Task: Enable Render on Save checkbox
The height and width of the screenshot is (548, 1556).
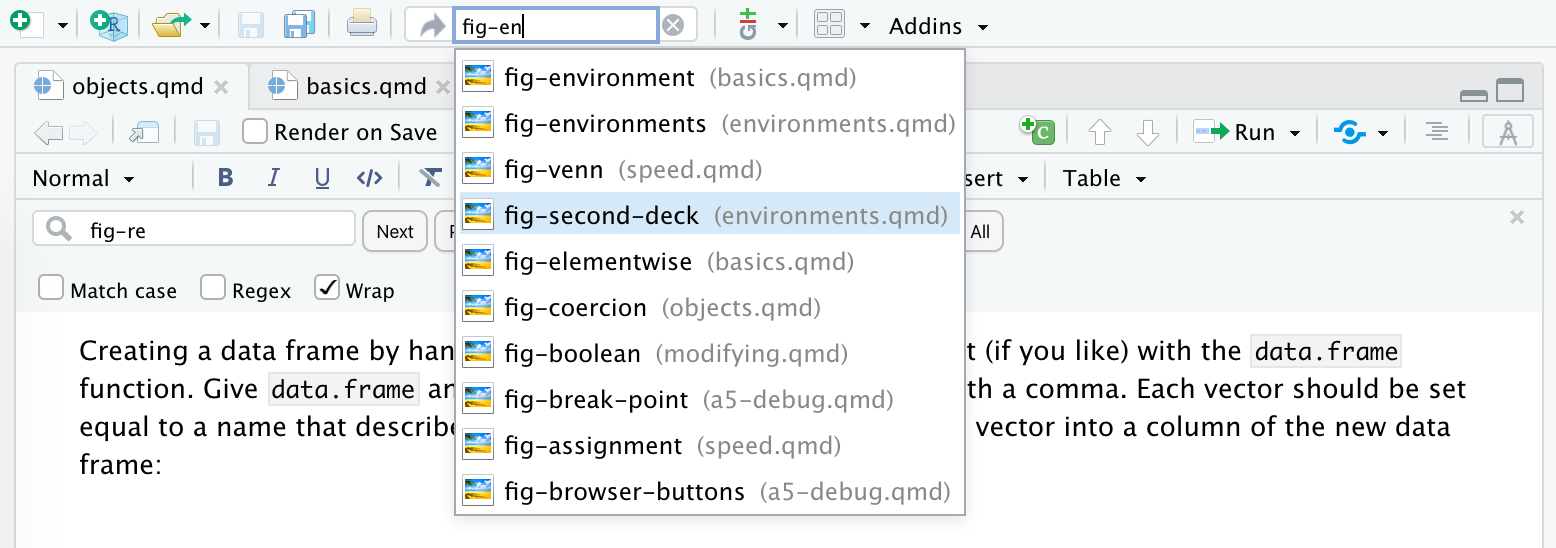Action: point(256,132)
